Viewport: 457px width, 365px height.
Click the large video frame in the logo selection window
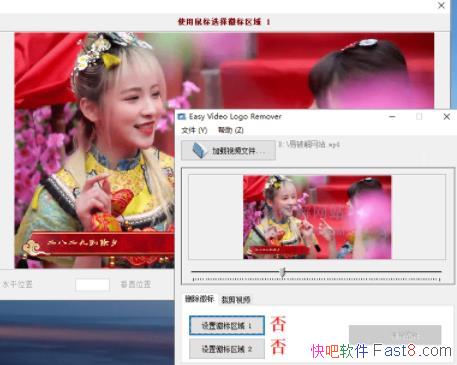224,150
